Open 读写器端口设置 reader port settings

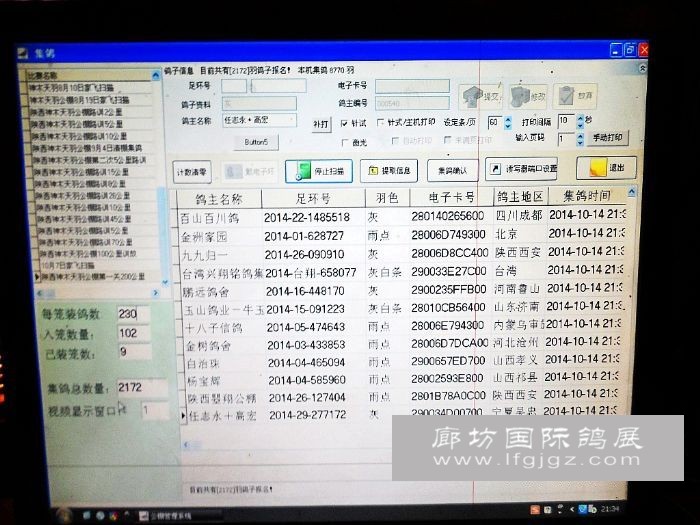(x=521, y=169)
